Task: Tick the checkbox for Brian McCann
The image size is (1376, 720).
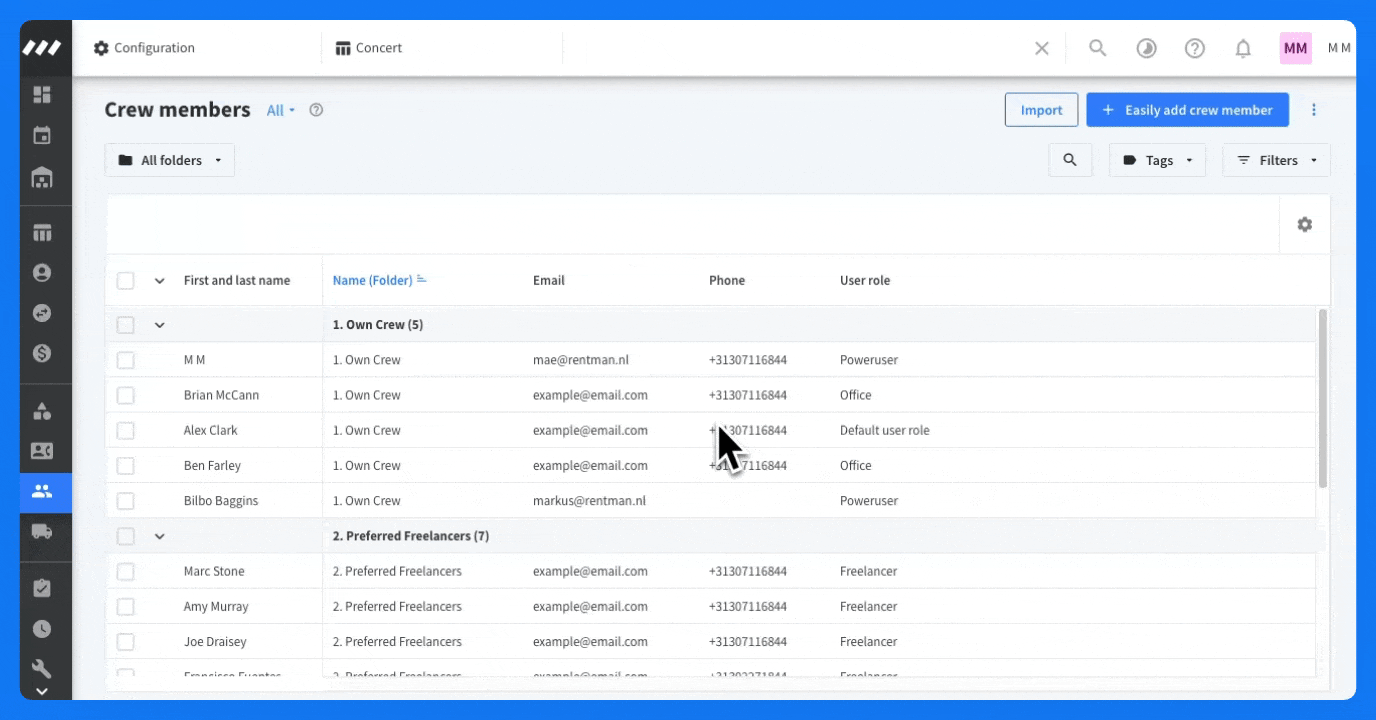Action: tap(125, 395)
